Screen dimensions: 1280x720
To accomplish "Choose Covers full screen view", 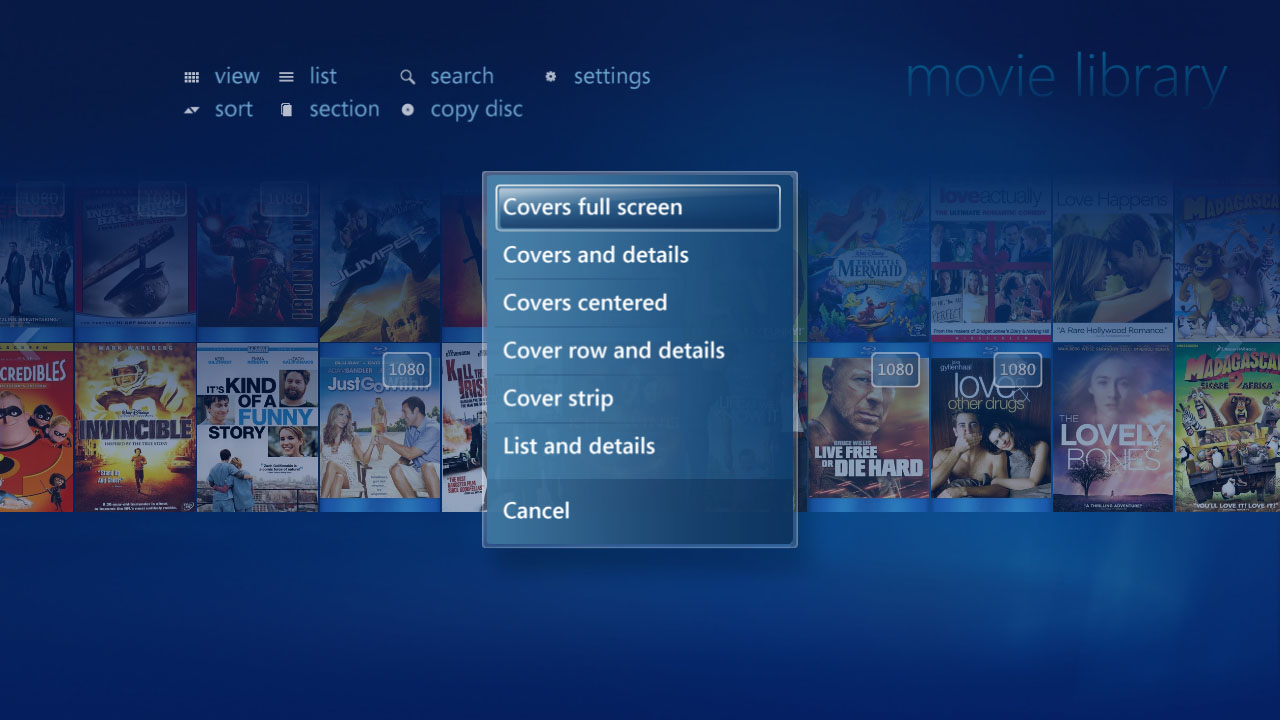I will point(638,207).
